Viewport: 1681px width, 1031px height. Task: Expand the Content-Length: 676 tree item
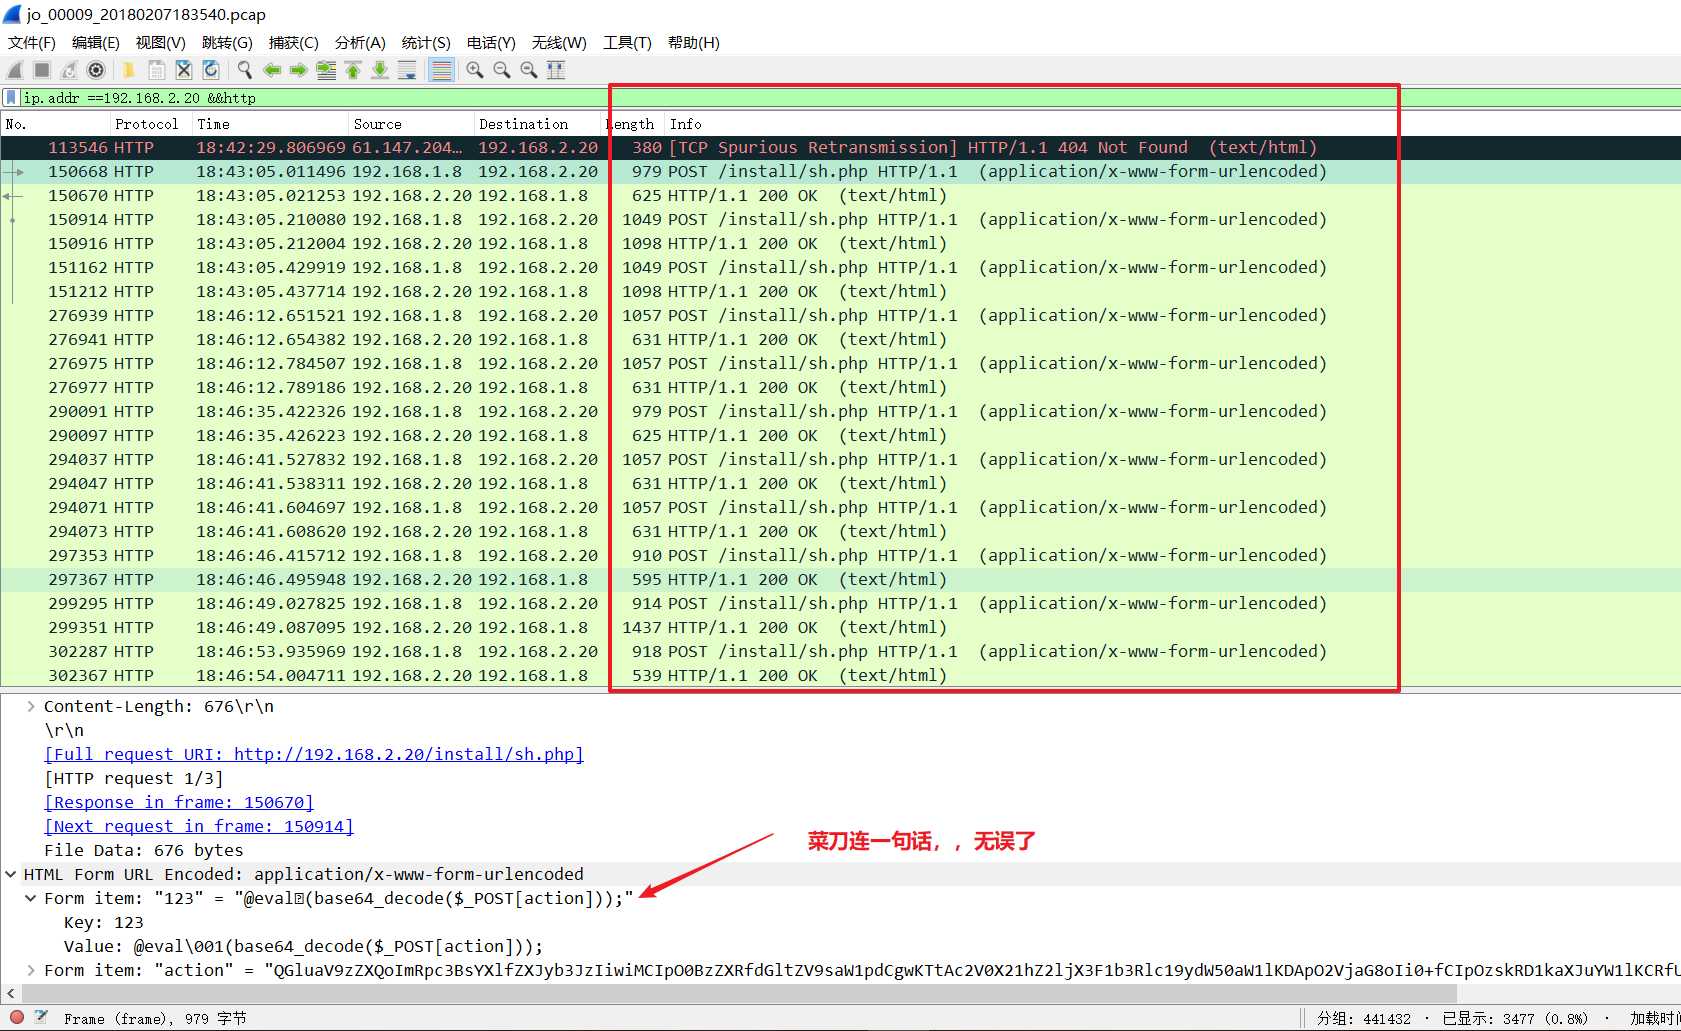click(30, 706)
